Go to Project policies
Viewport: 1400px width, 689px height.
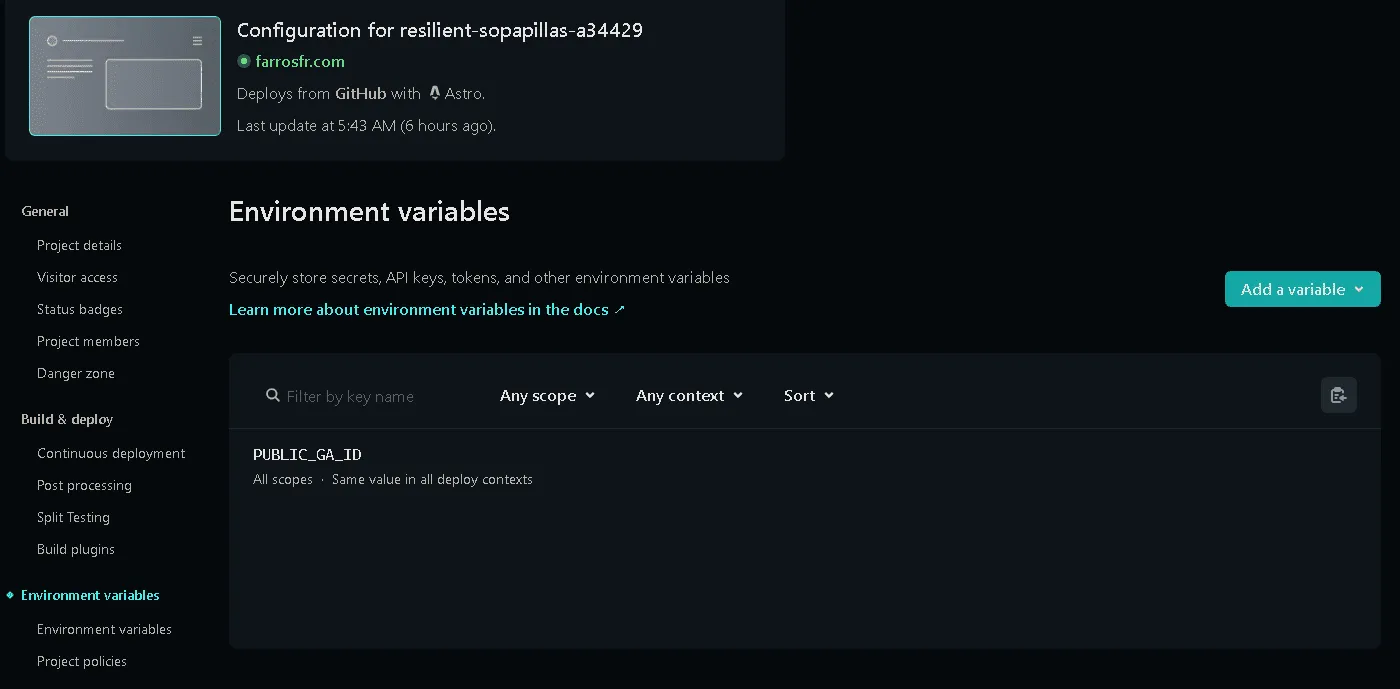[x=82, y=661]
